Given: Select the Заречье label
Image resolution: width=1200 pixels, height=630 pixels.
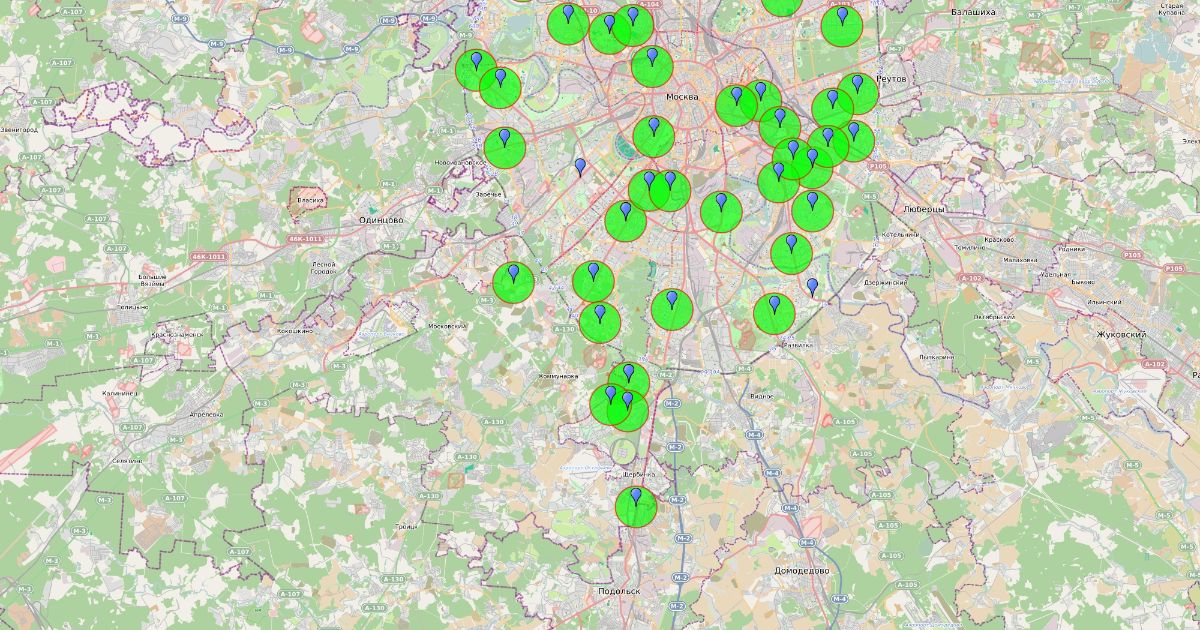Looking at the screenshot, I should pos(488,194).
